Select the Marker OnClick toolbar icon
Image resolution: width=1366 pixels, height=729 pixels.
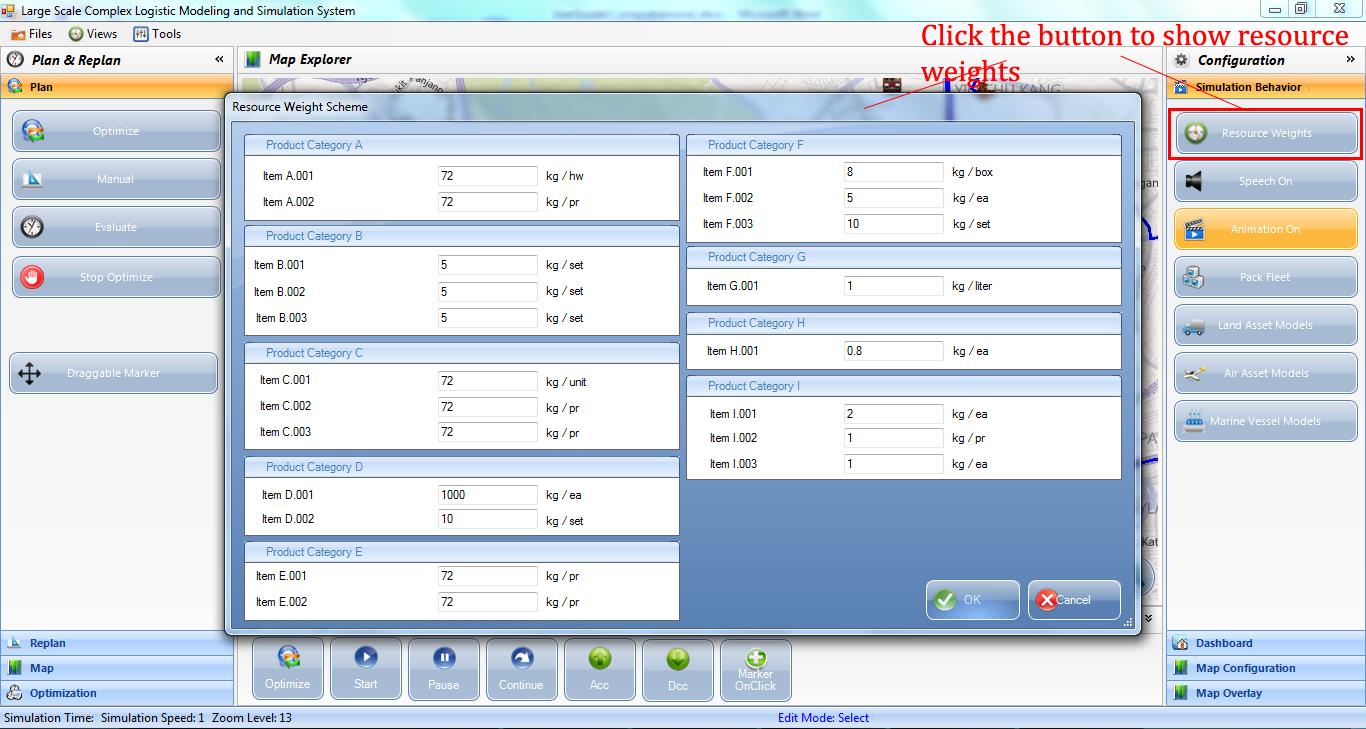tap(755, 668)
